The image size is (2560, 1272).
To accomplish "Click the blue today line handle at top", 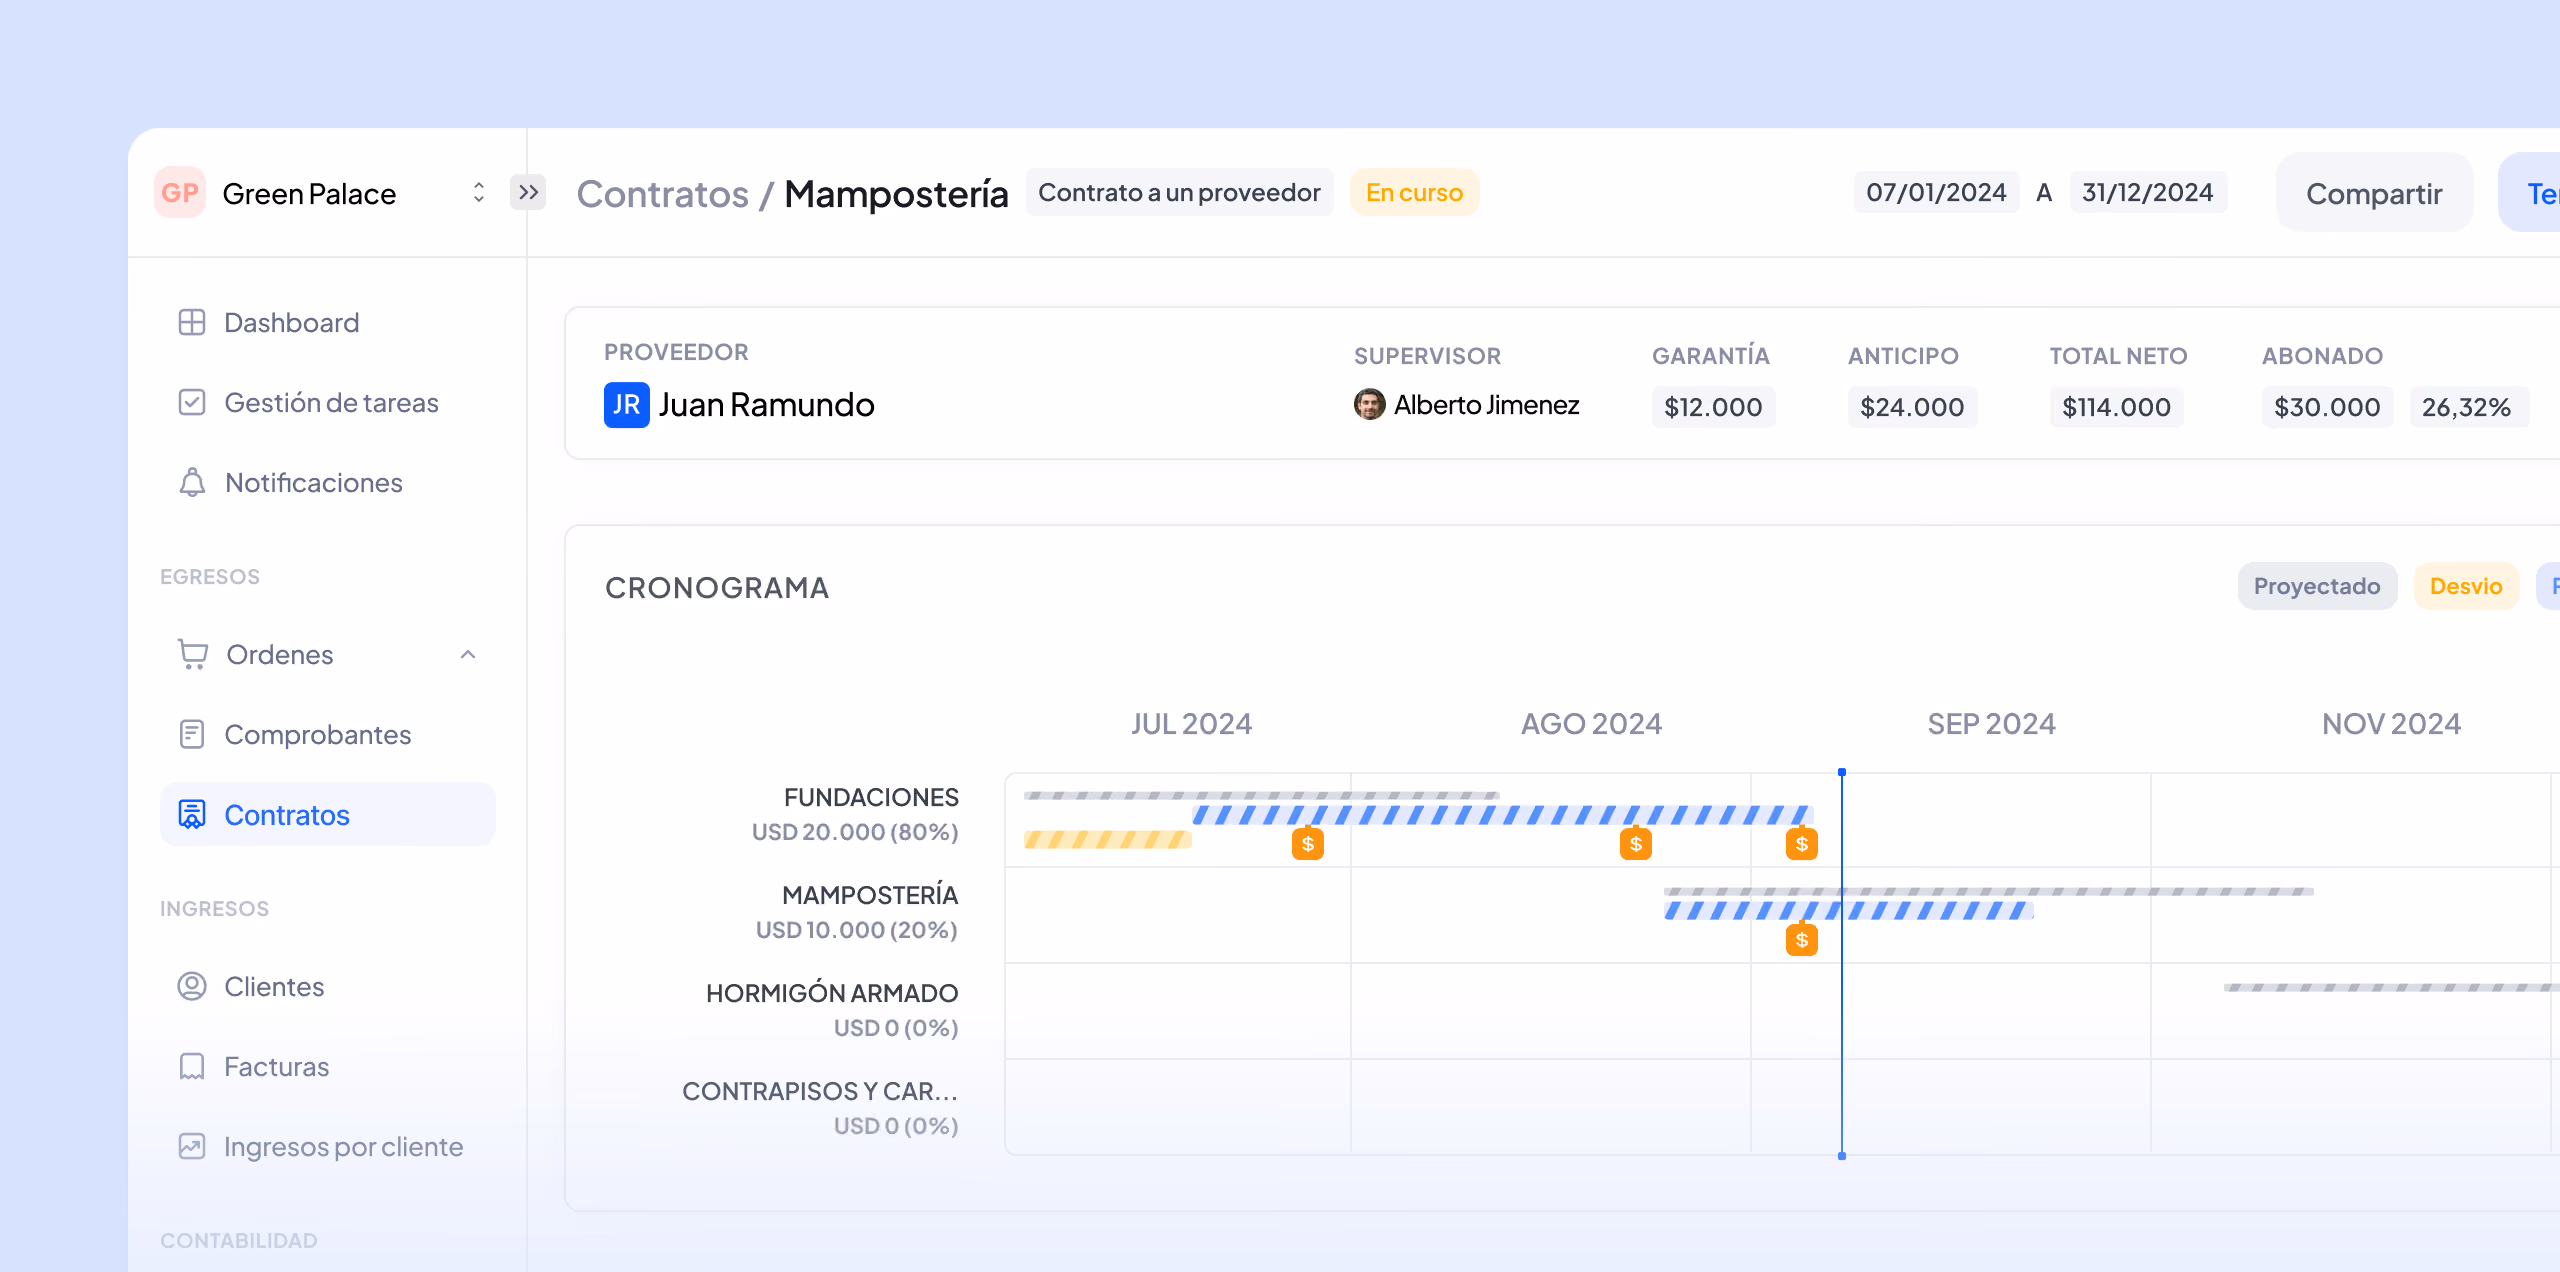I will click(1842, 772).
